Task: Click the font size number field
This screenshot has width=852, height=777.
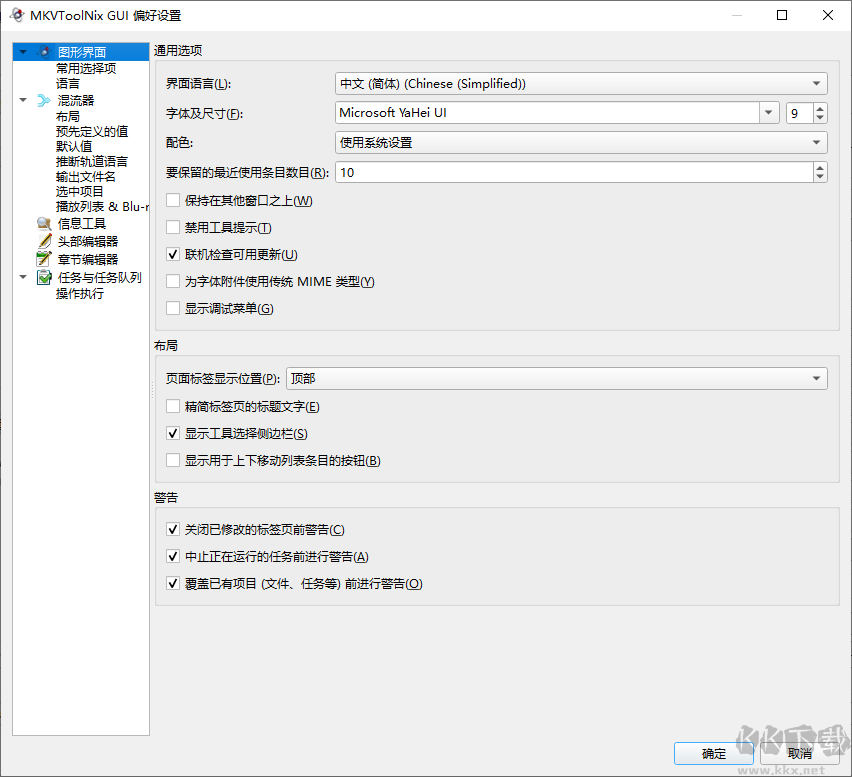Action: pos(799,113)
